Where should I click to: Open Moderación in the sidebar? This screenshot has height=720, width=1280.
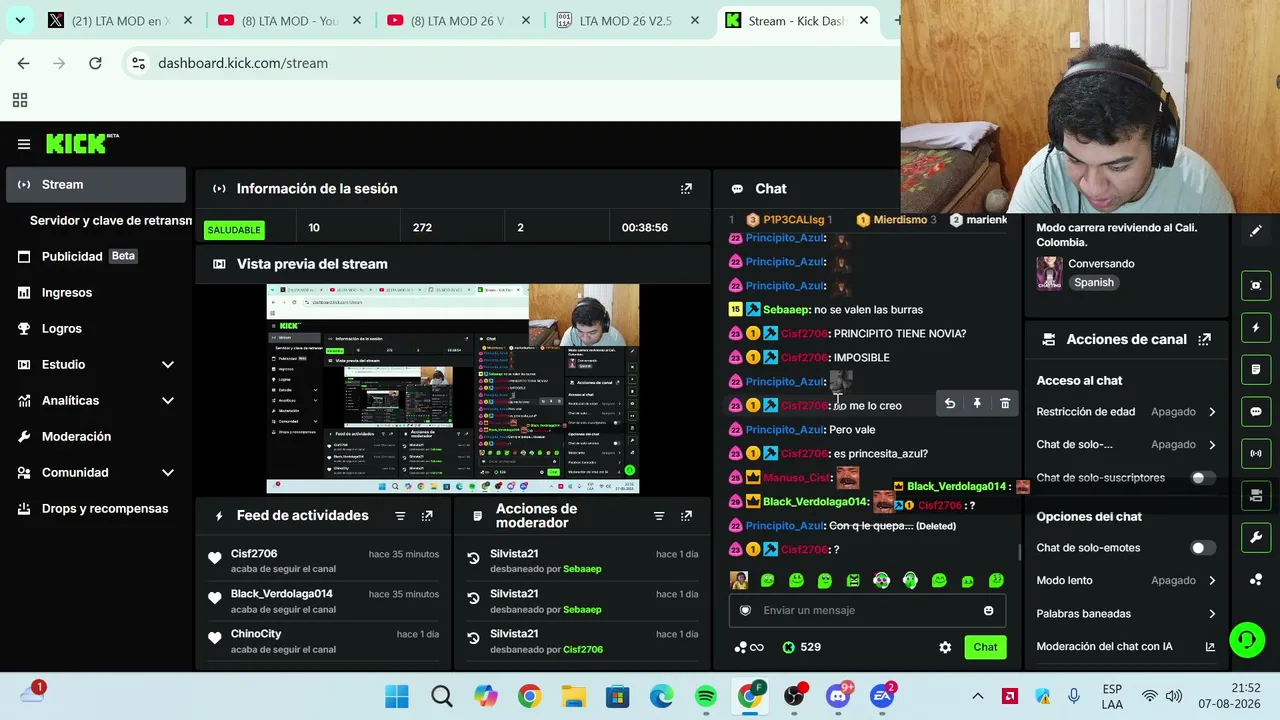96,437
